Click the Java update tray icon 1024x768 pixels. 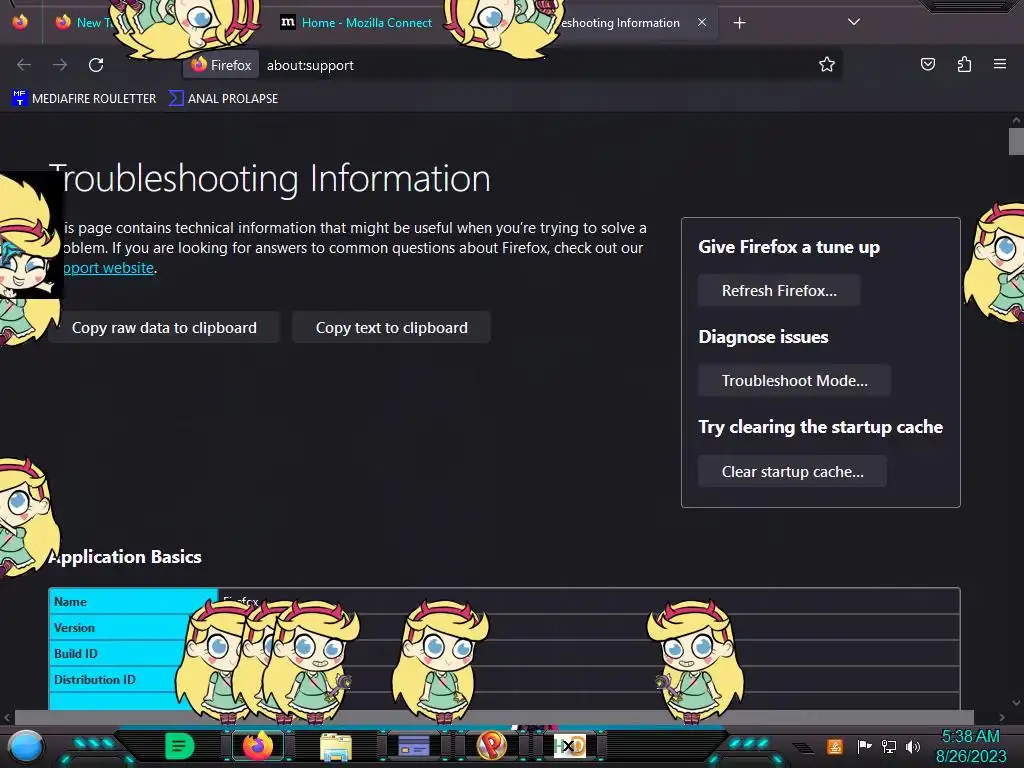(835, 746)
